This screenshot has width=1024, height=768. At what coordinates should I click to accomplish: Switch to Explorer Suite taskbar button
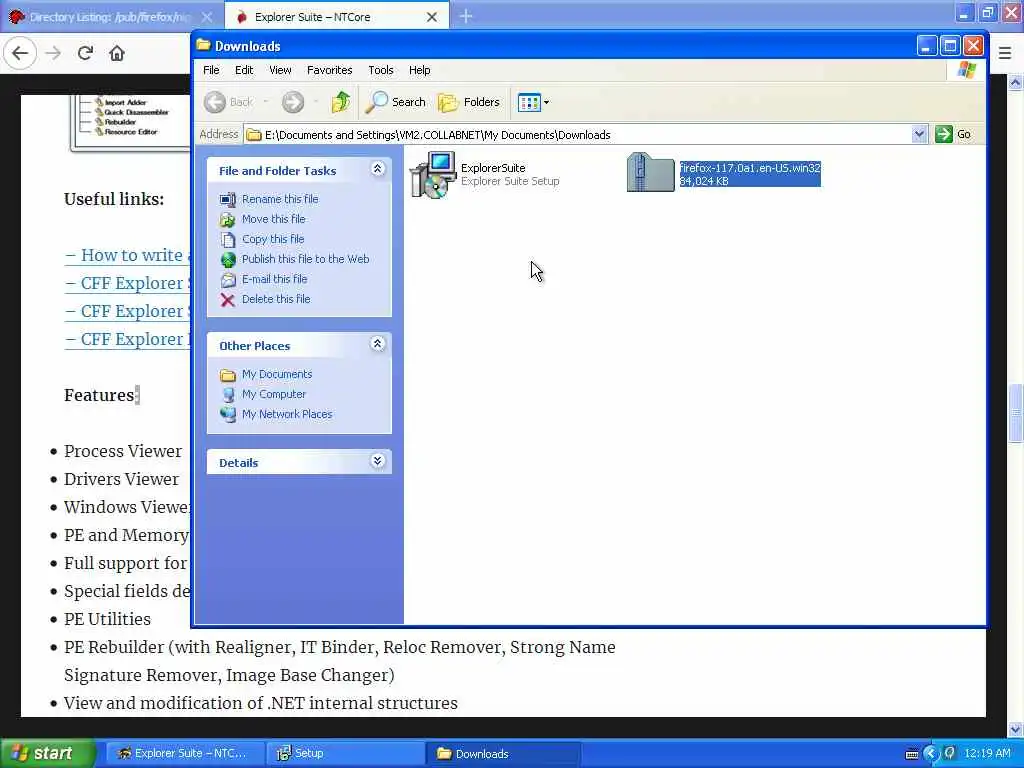[x=185, y=753]
